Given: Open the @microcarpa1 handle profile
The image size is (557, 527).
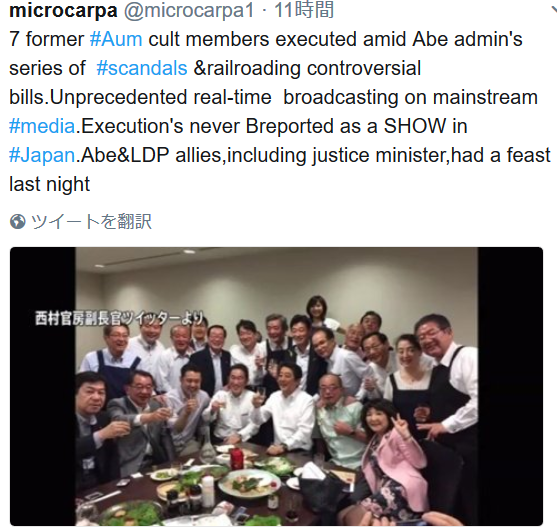Looking at the screenshot, I should pos(189,10).
